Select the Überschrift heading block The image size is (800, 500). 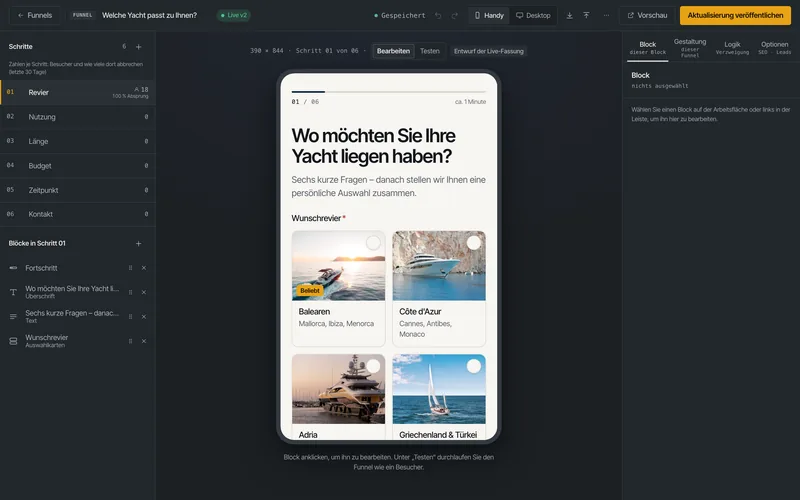(78, 292)
